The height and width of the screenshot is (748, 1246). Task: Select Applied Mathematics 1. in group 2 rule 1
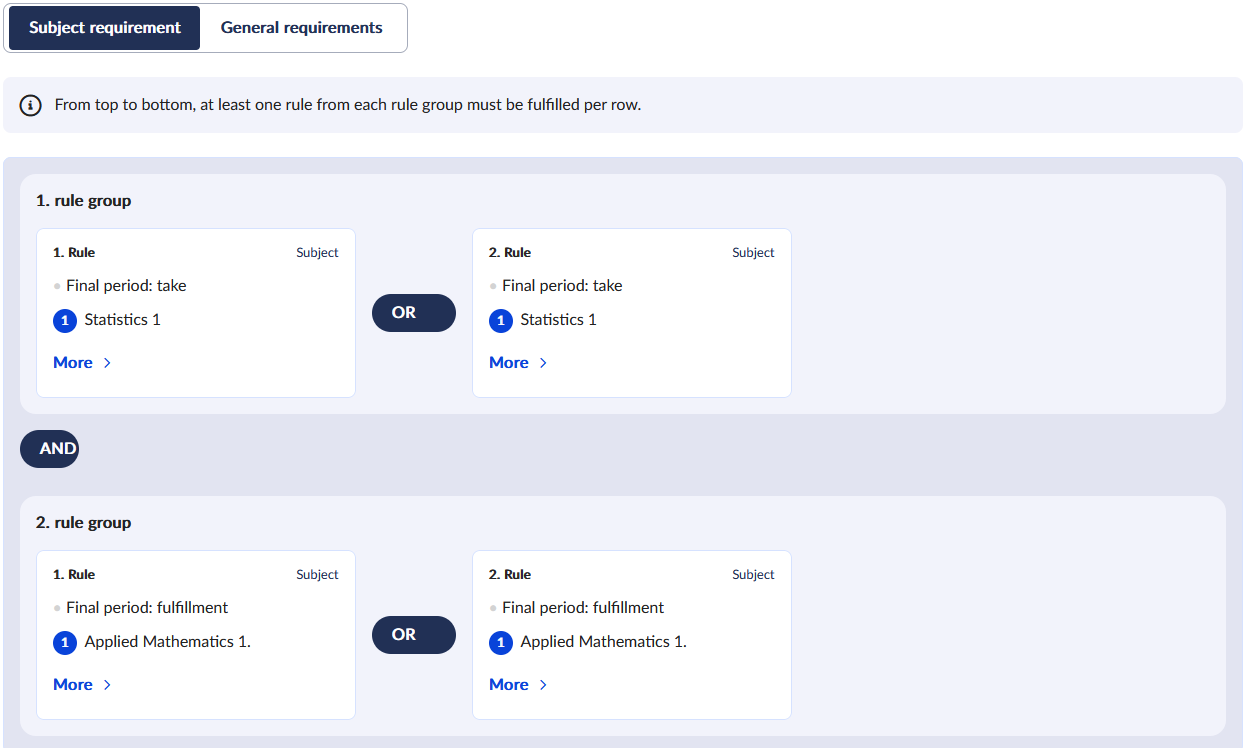click(x=167, y=642)
